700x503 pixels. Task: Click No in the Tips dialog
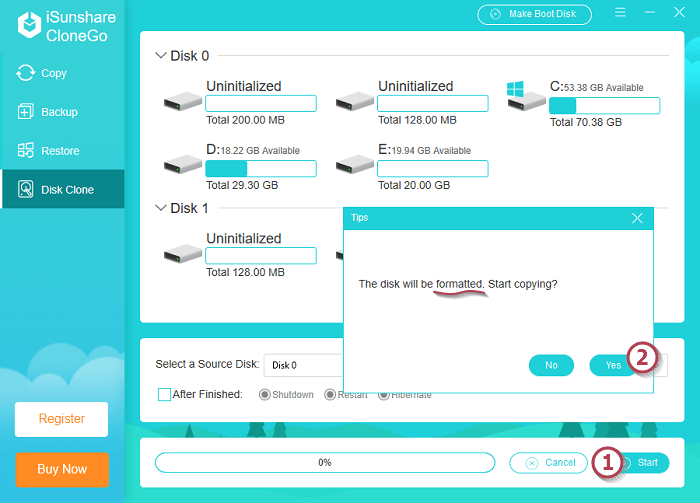tap(551, 365)
